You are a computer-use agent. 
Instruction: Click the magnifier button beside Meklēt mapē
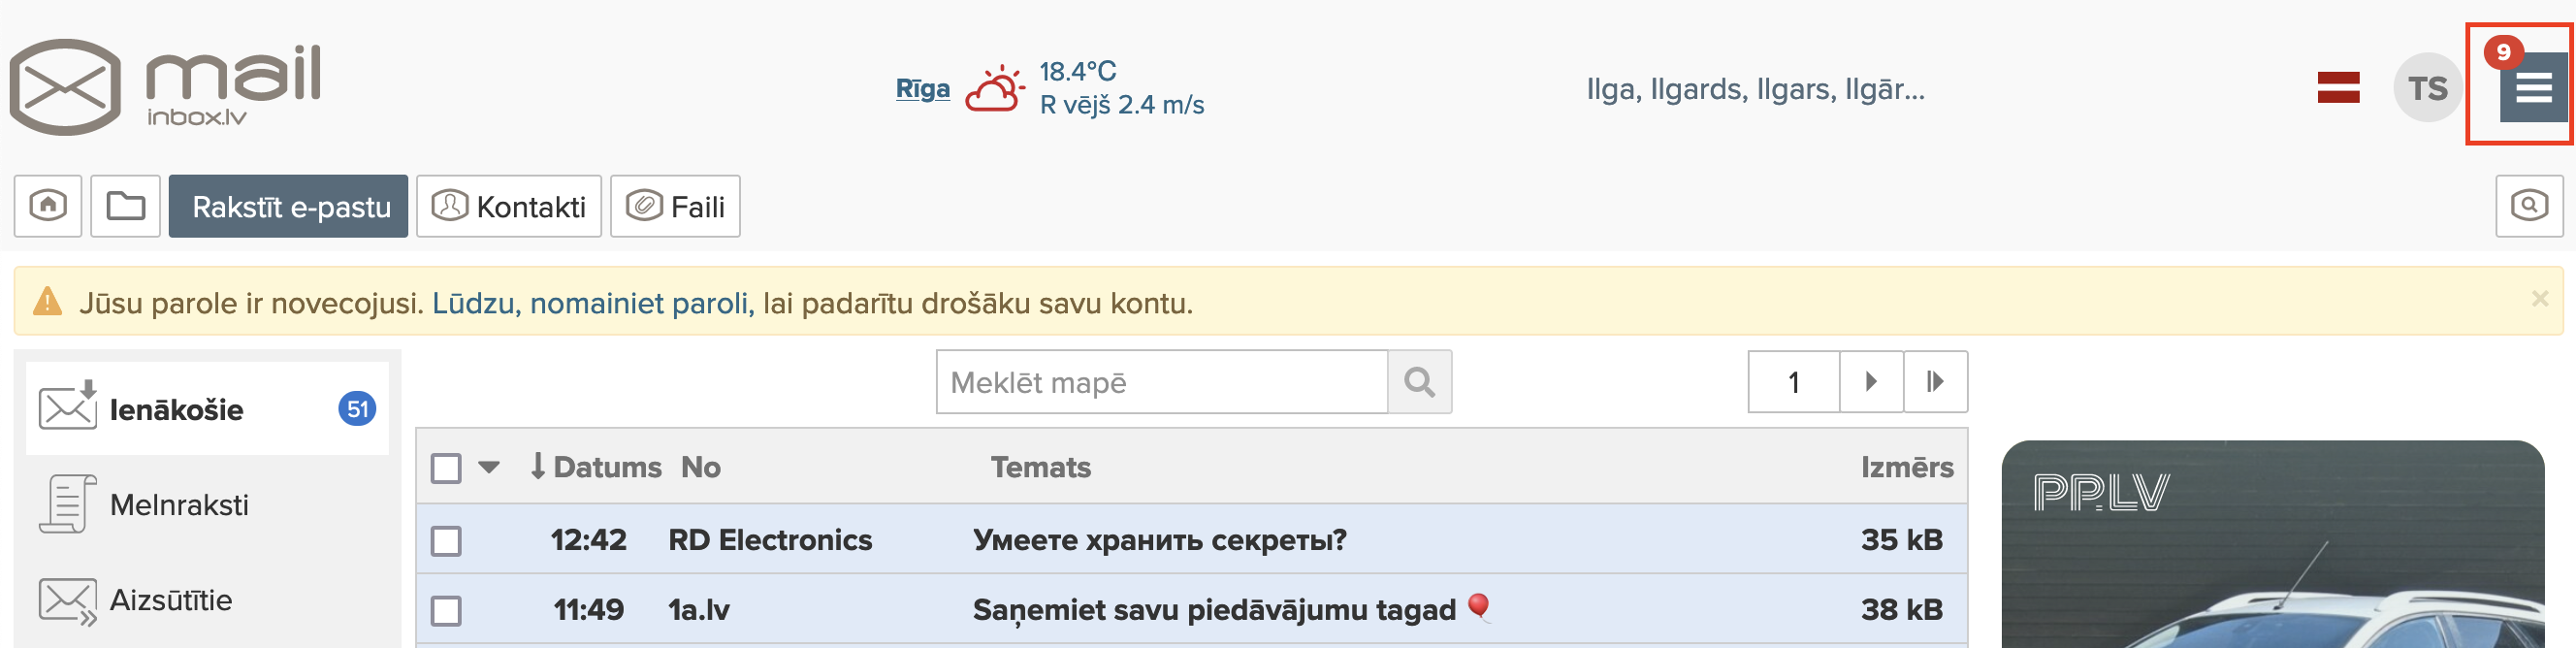point(1419,382)
